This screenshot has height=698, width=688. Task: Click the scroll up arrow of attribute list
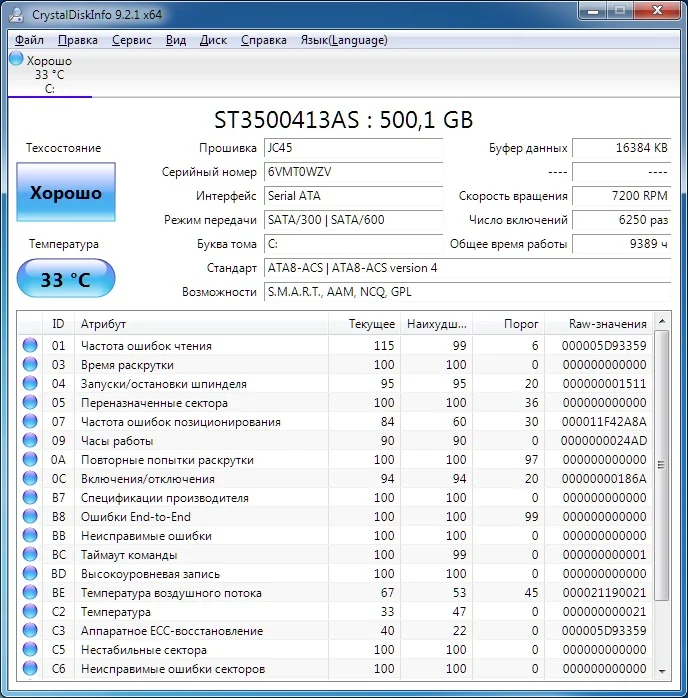(662, 321)
